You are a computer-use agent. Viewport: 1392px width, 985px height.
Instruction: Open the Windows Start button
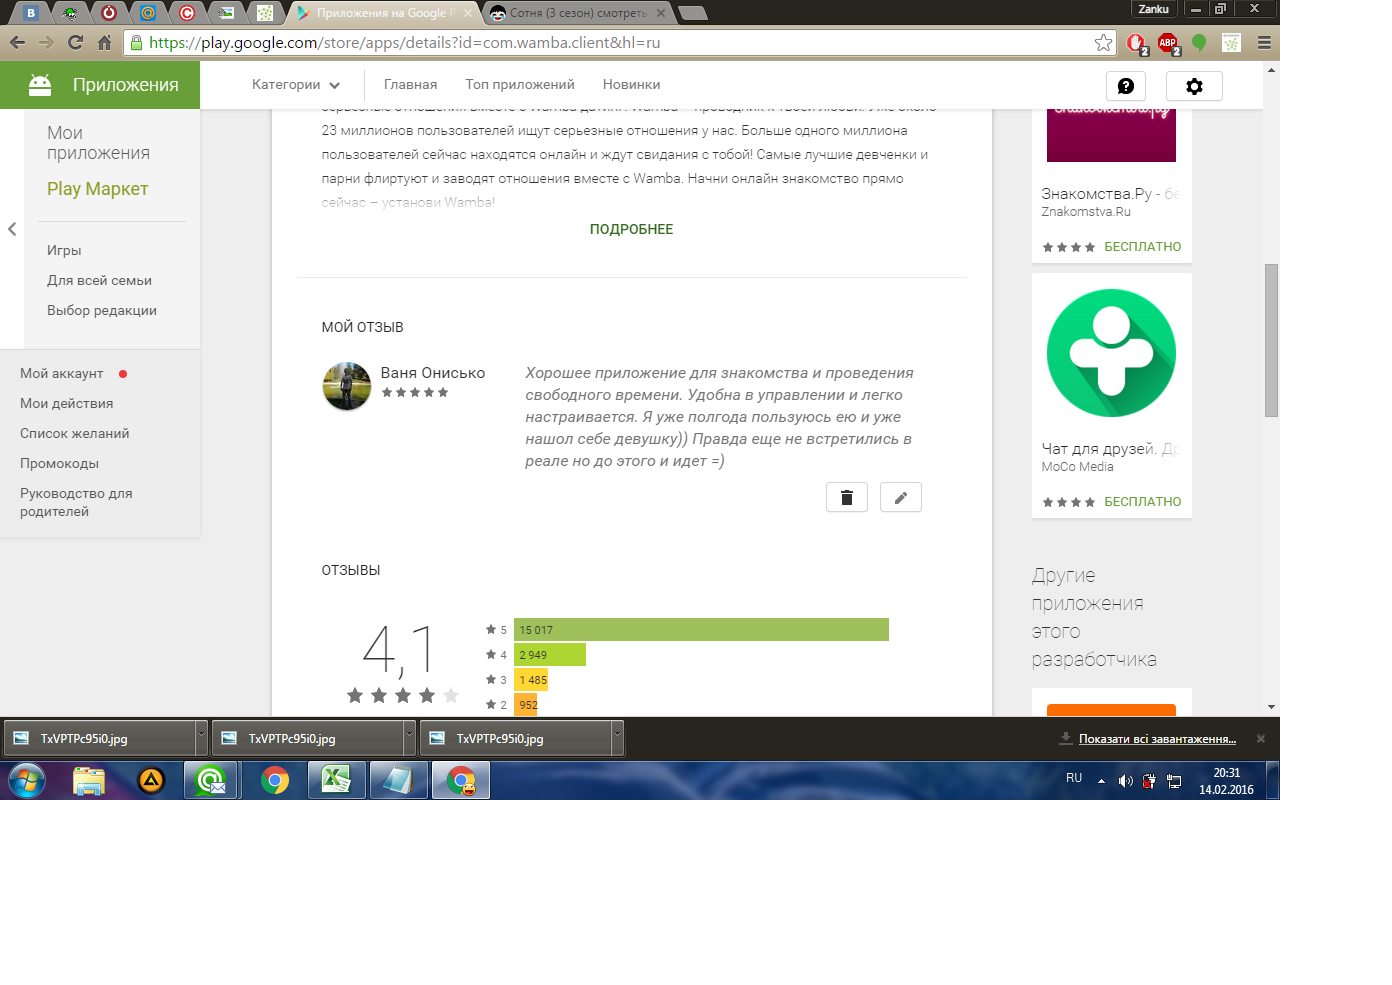27,781
